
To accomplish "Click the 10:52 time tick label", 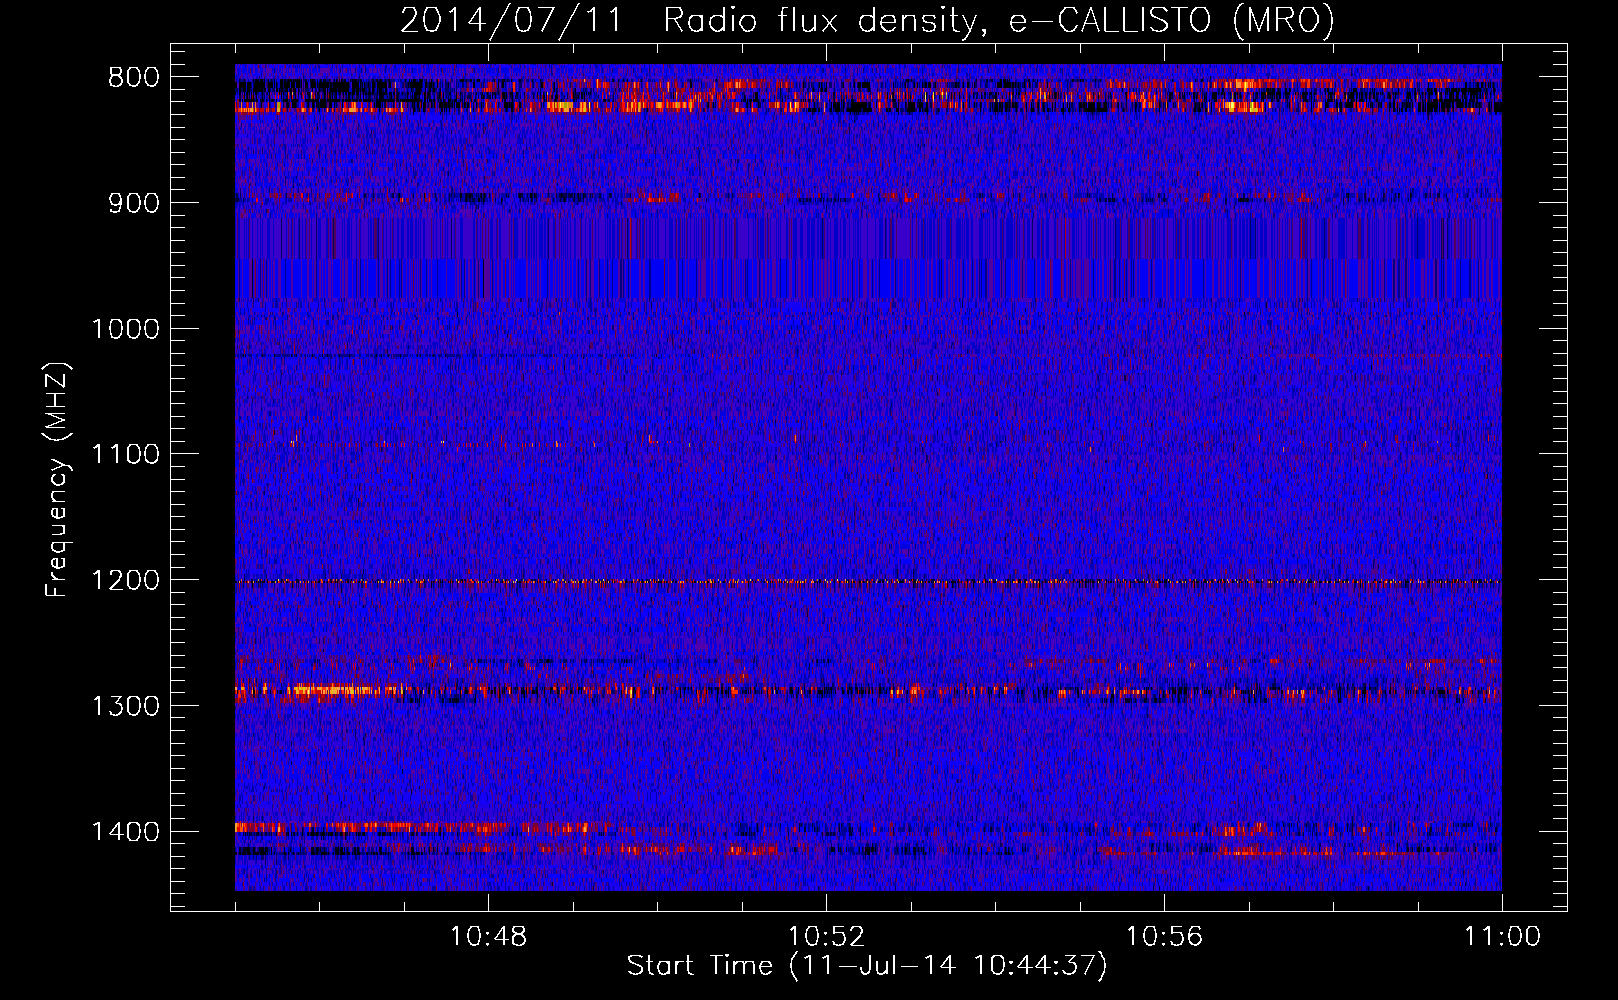I will pyautogui.click(x=826, y=937).
